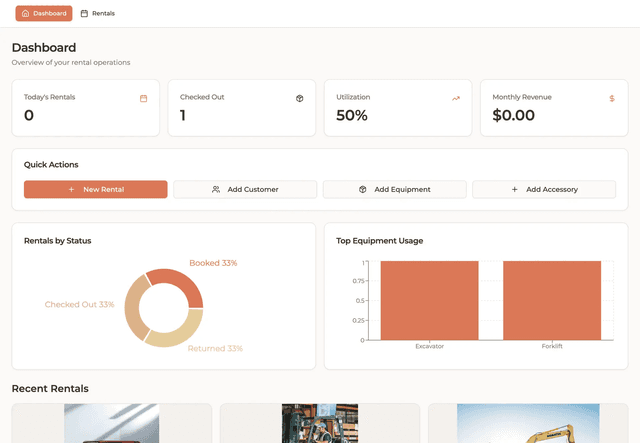The width and height of the screenshot is (640, 443).
Task: Create a New Rental
Action: point(96,189)
